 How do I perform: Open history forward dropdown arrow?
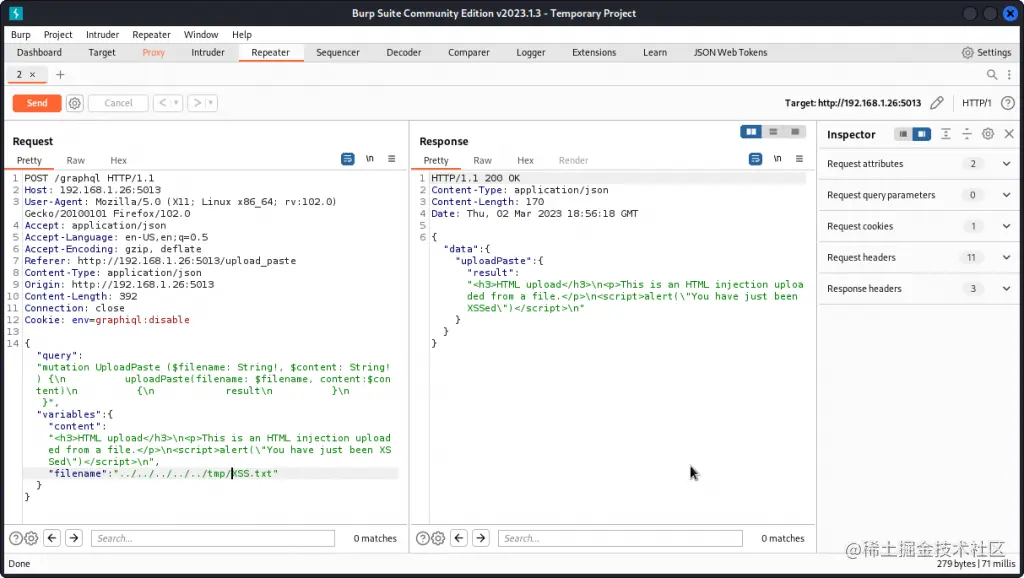tap(211, 103)
